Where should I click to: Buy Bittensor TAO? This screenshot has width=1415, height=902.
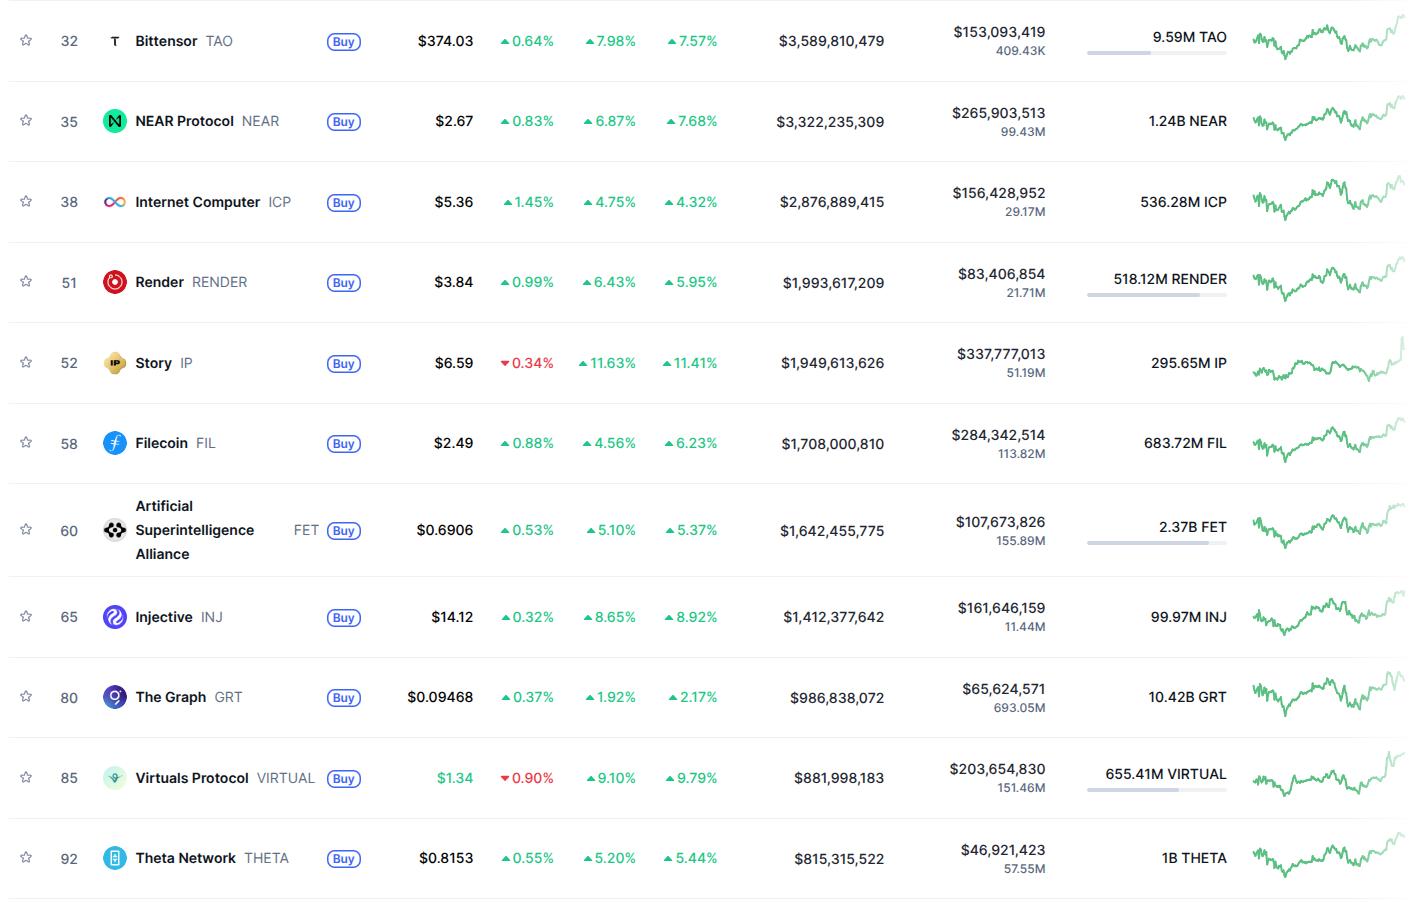point(344,42)
